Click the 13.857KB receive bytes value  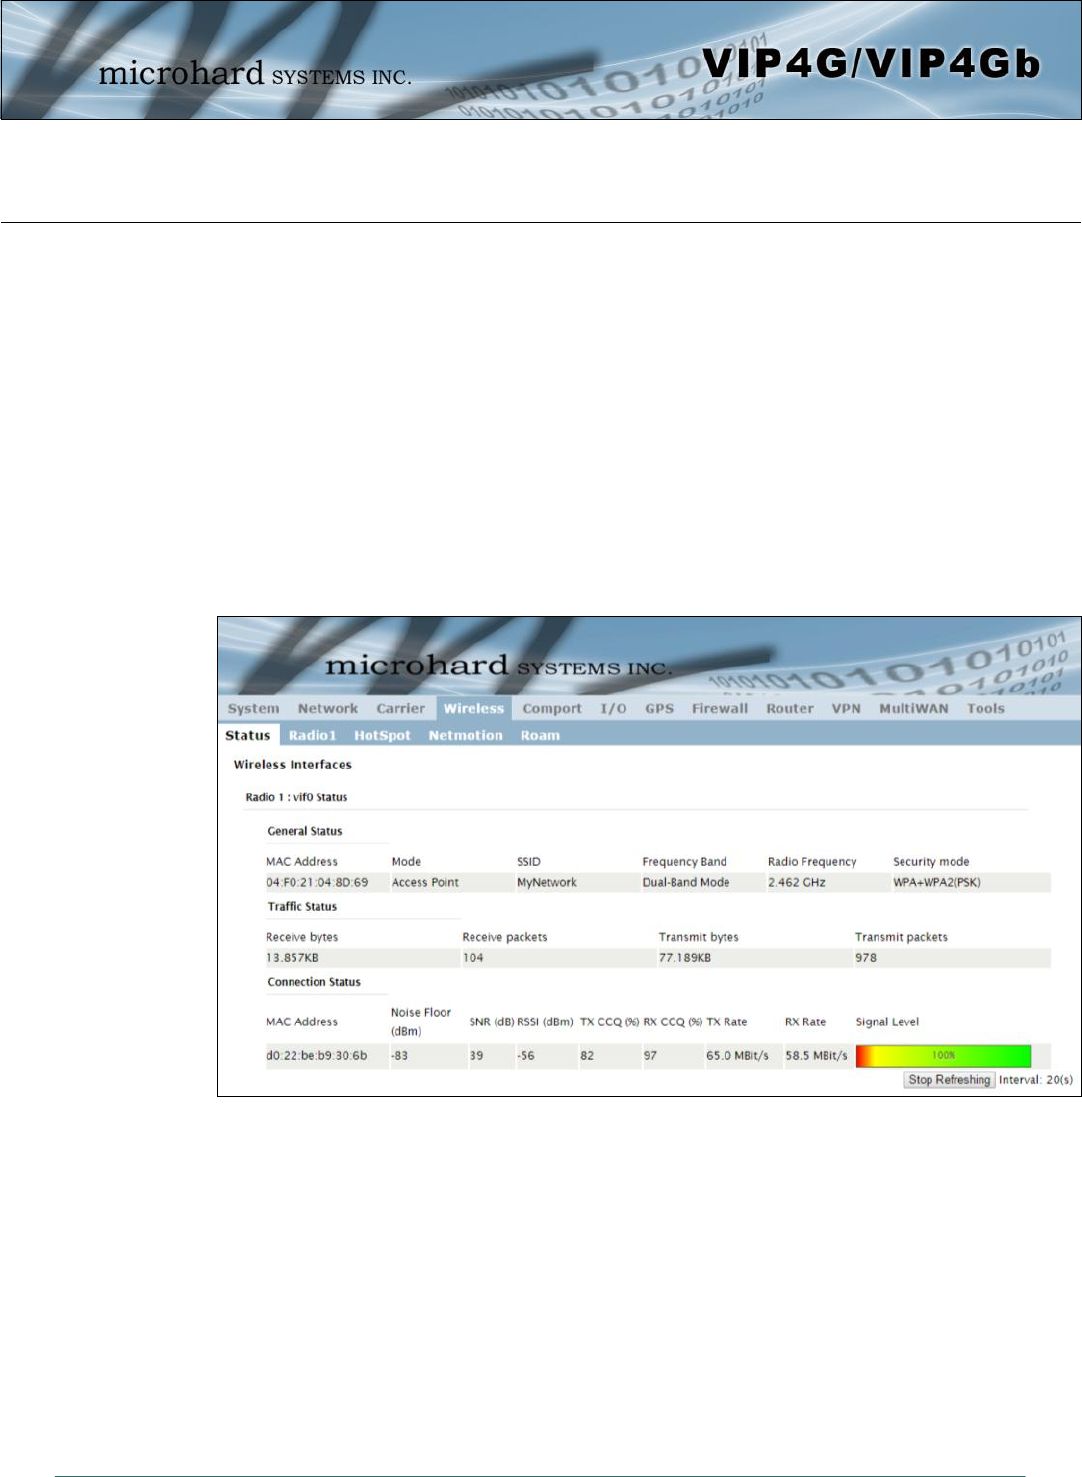[x=292, y=958]
